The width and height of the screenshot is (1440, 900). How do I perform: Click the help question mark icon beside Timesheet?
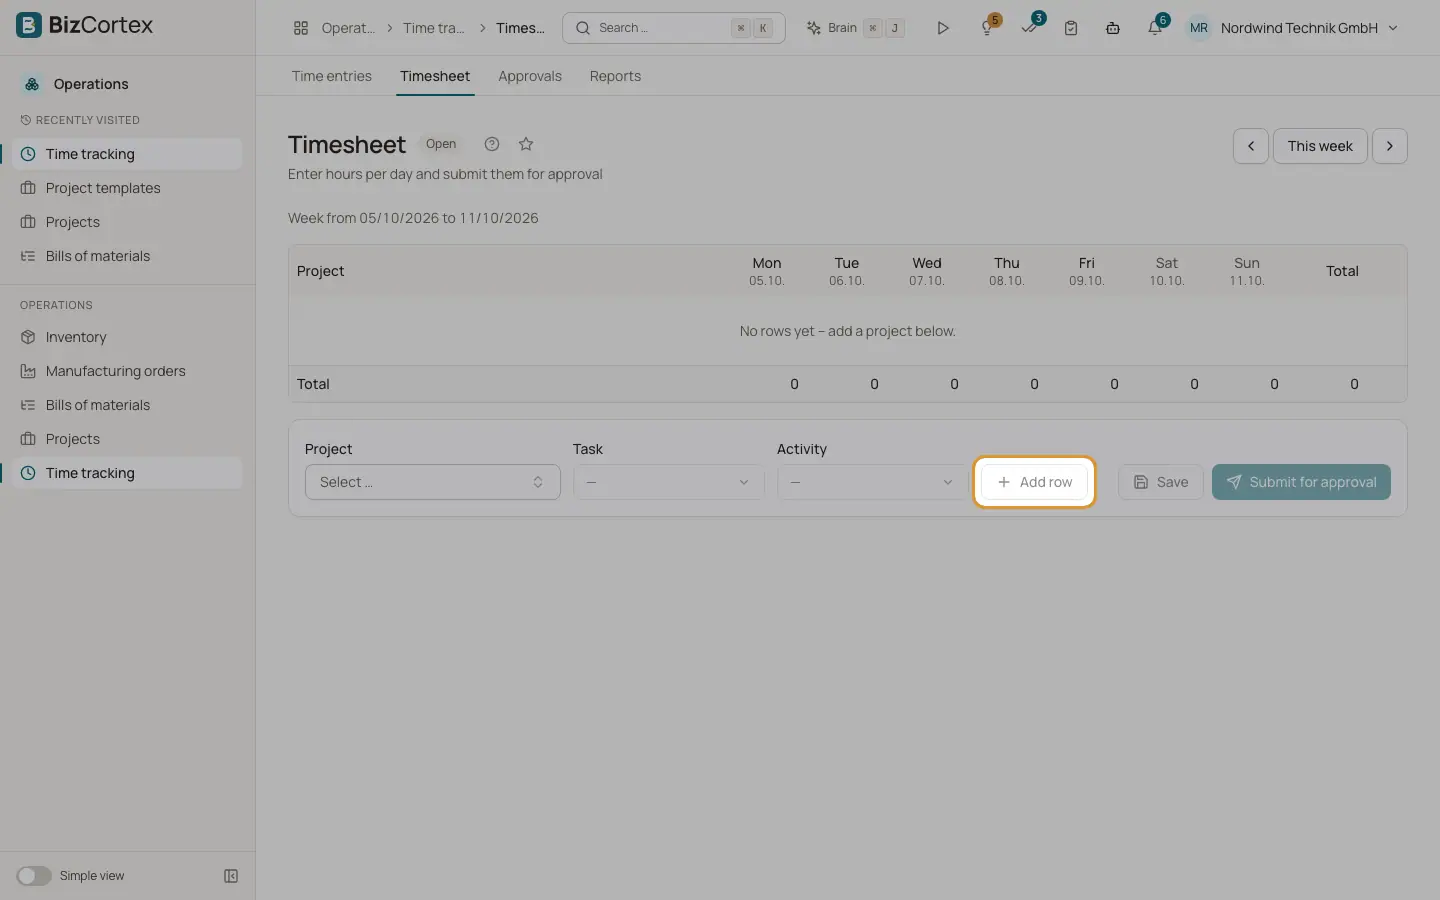coord(491,144)
